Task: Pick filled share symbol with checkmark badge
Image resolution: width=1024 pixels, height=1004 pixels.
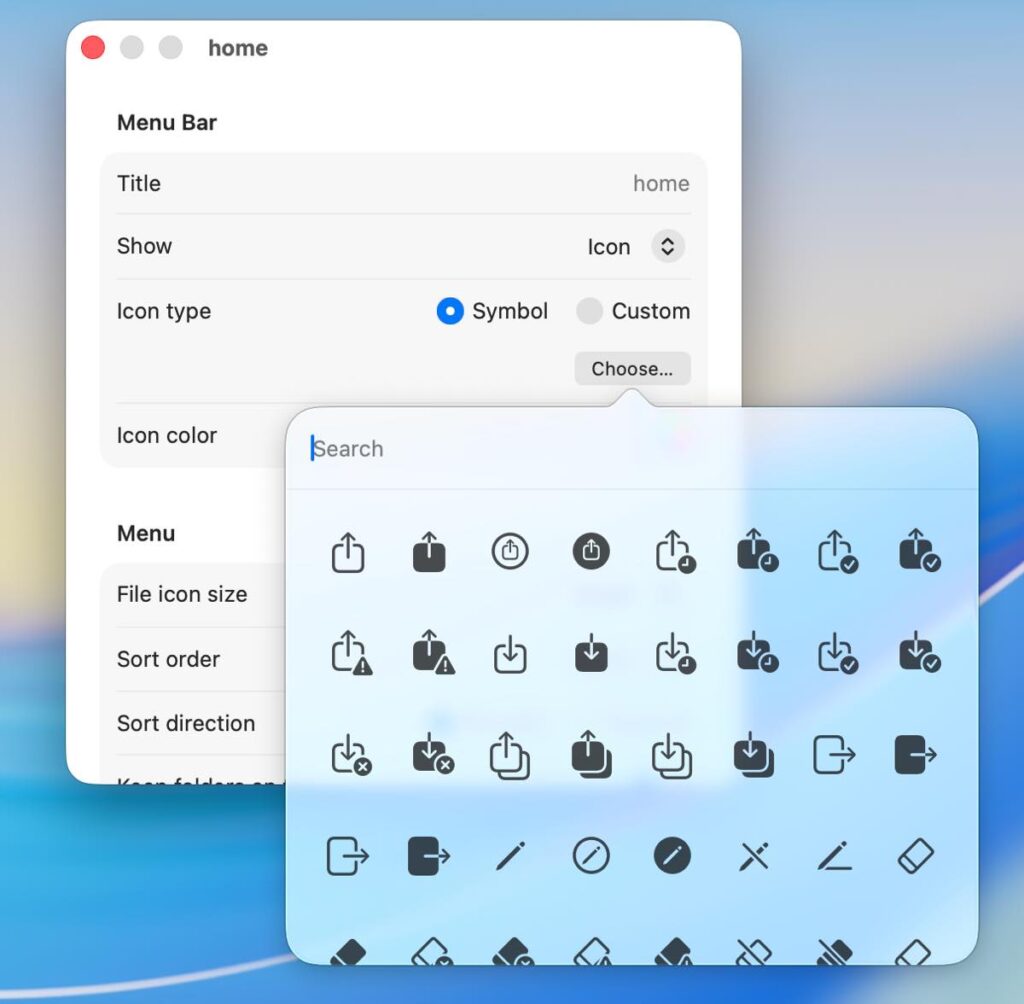Action: [917, 552]
